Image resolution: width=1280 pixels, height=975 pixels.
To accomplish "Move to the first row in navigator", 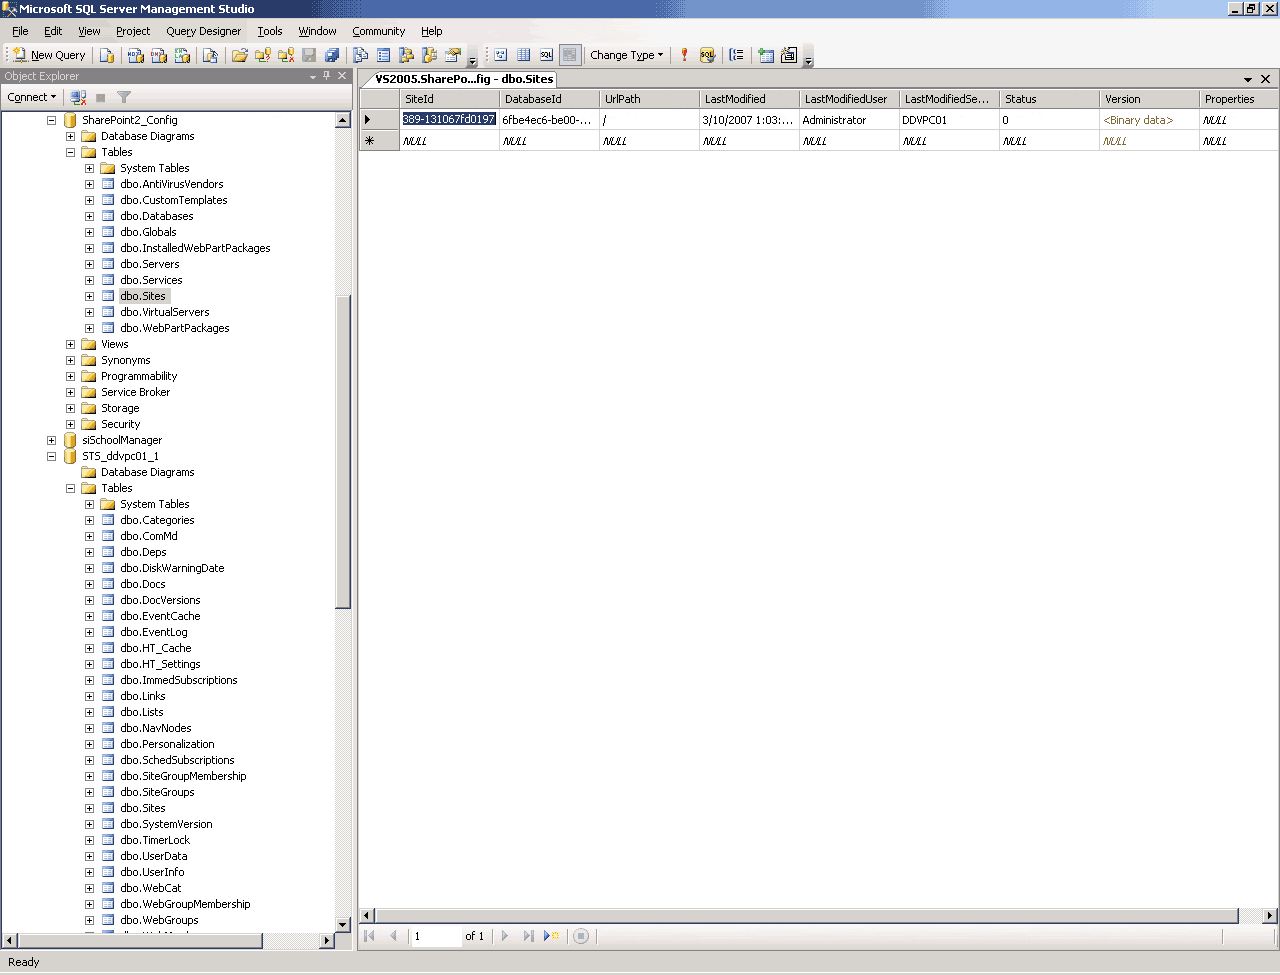I will pos(370,936).
